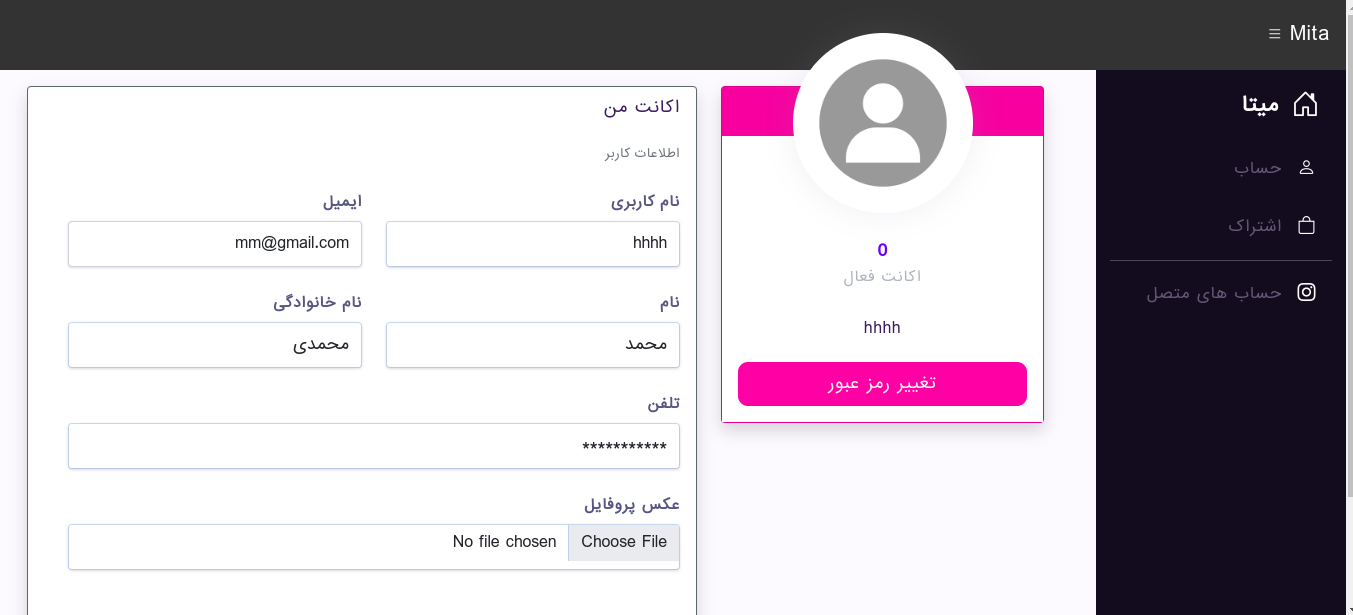Click the user icon beside حساب
This screenshot has width=1353, height=615.
click(x=1306, y=168)
